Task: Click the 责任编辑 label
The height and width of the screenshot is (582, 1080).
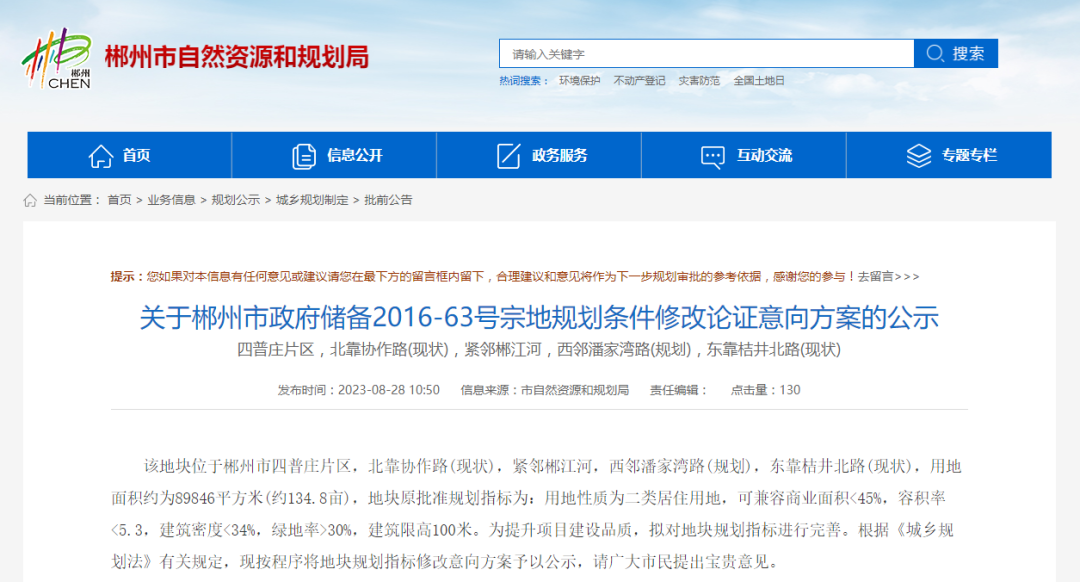Action: tap(678, 390)
